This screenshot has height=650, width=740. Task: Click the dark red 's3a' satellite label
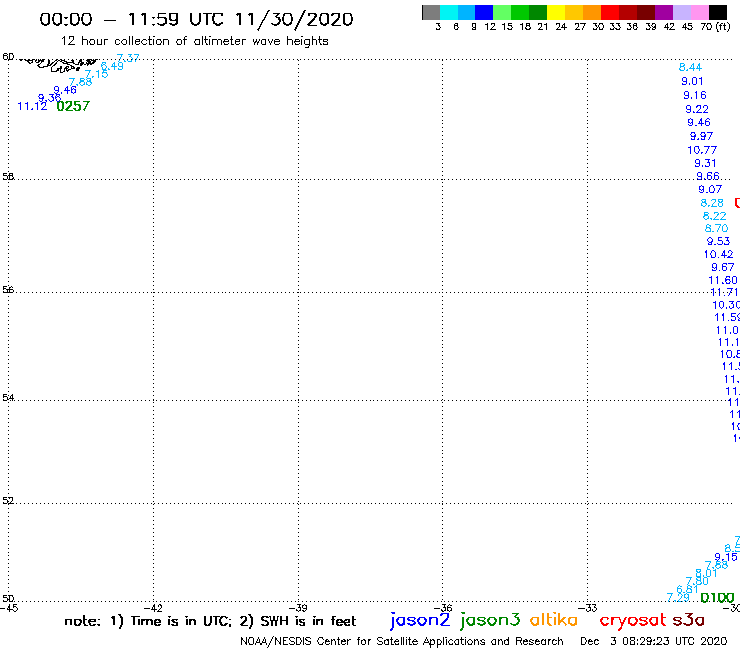point(688,620)
